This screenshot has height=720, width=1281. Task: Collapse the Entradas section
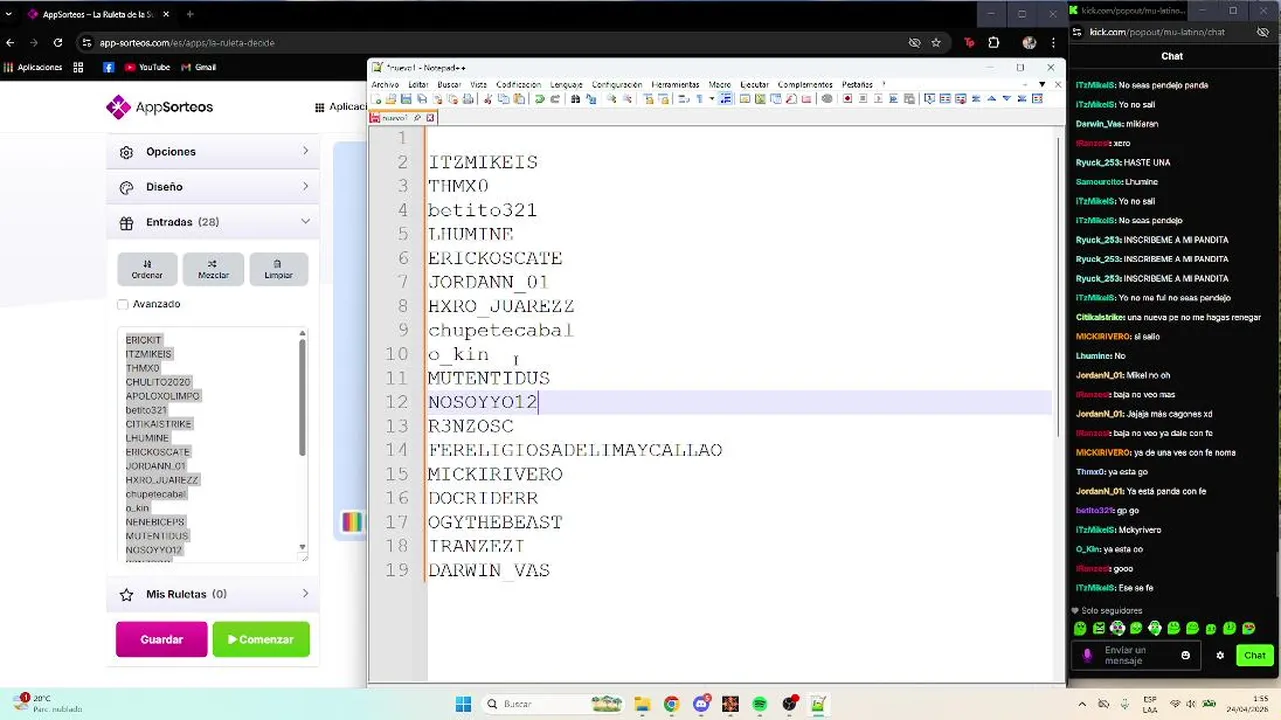[x=212, y=222]
